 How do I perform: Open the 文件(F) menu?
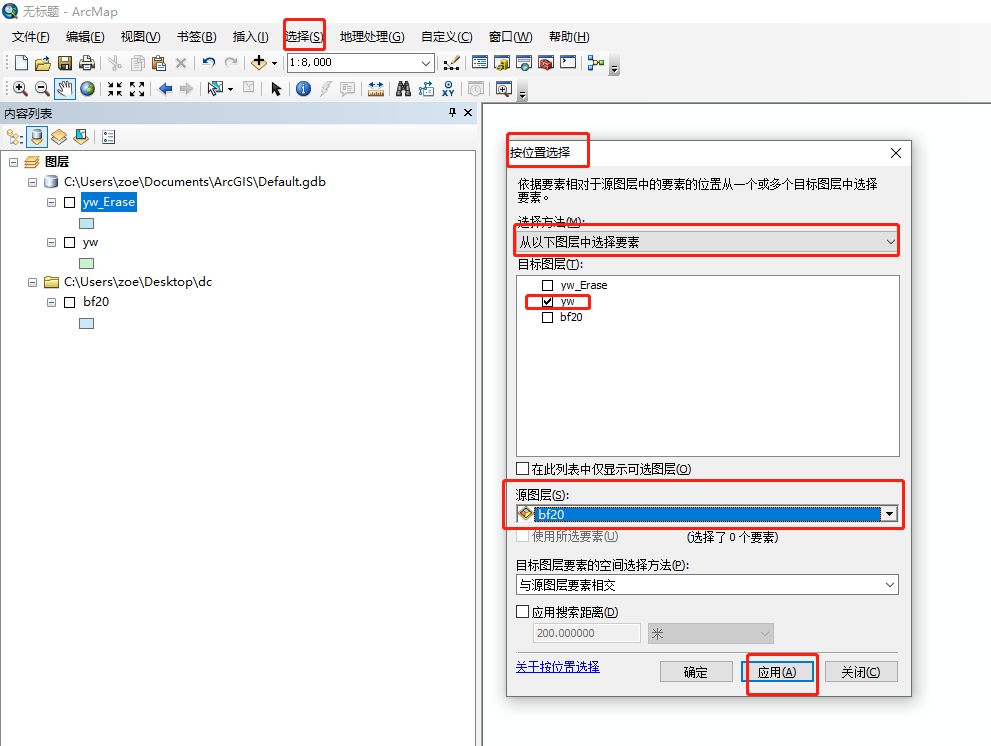(x=30, y=37)
